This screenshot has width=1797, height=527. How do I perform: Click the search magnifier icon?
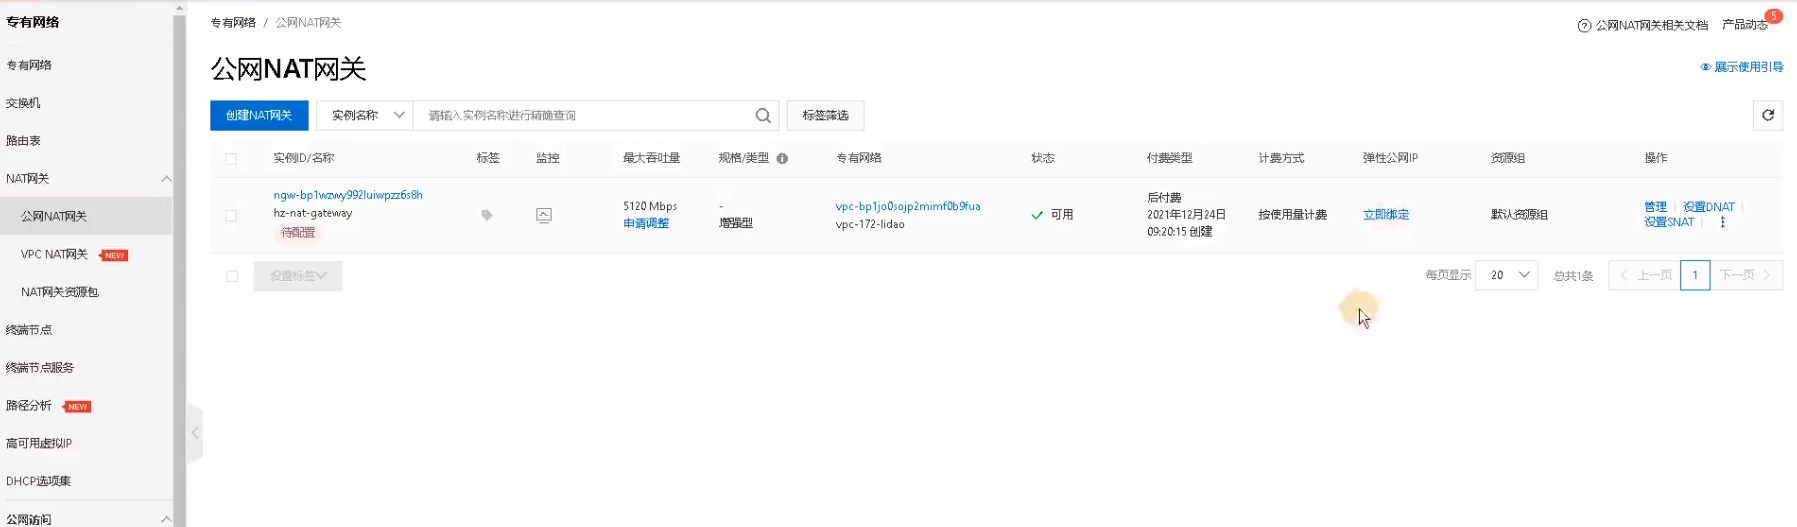point(762,116)
